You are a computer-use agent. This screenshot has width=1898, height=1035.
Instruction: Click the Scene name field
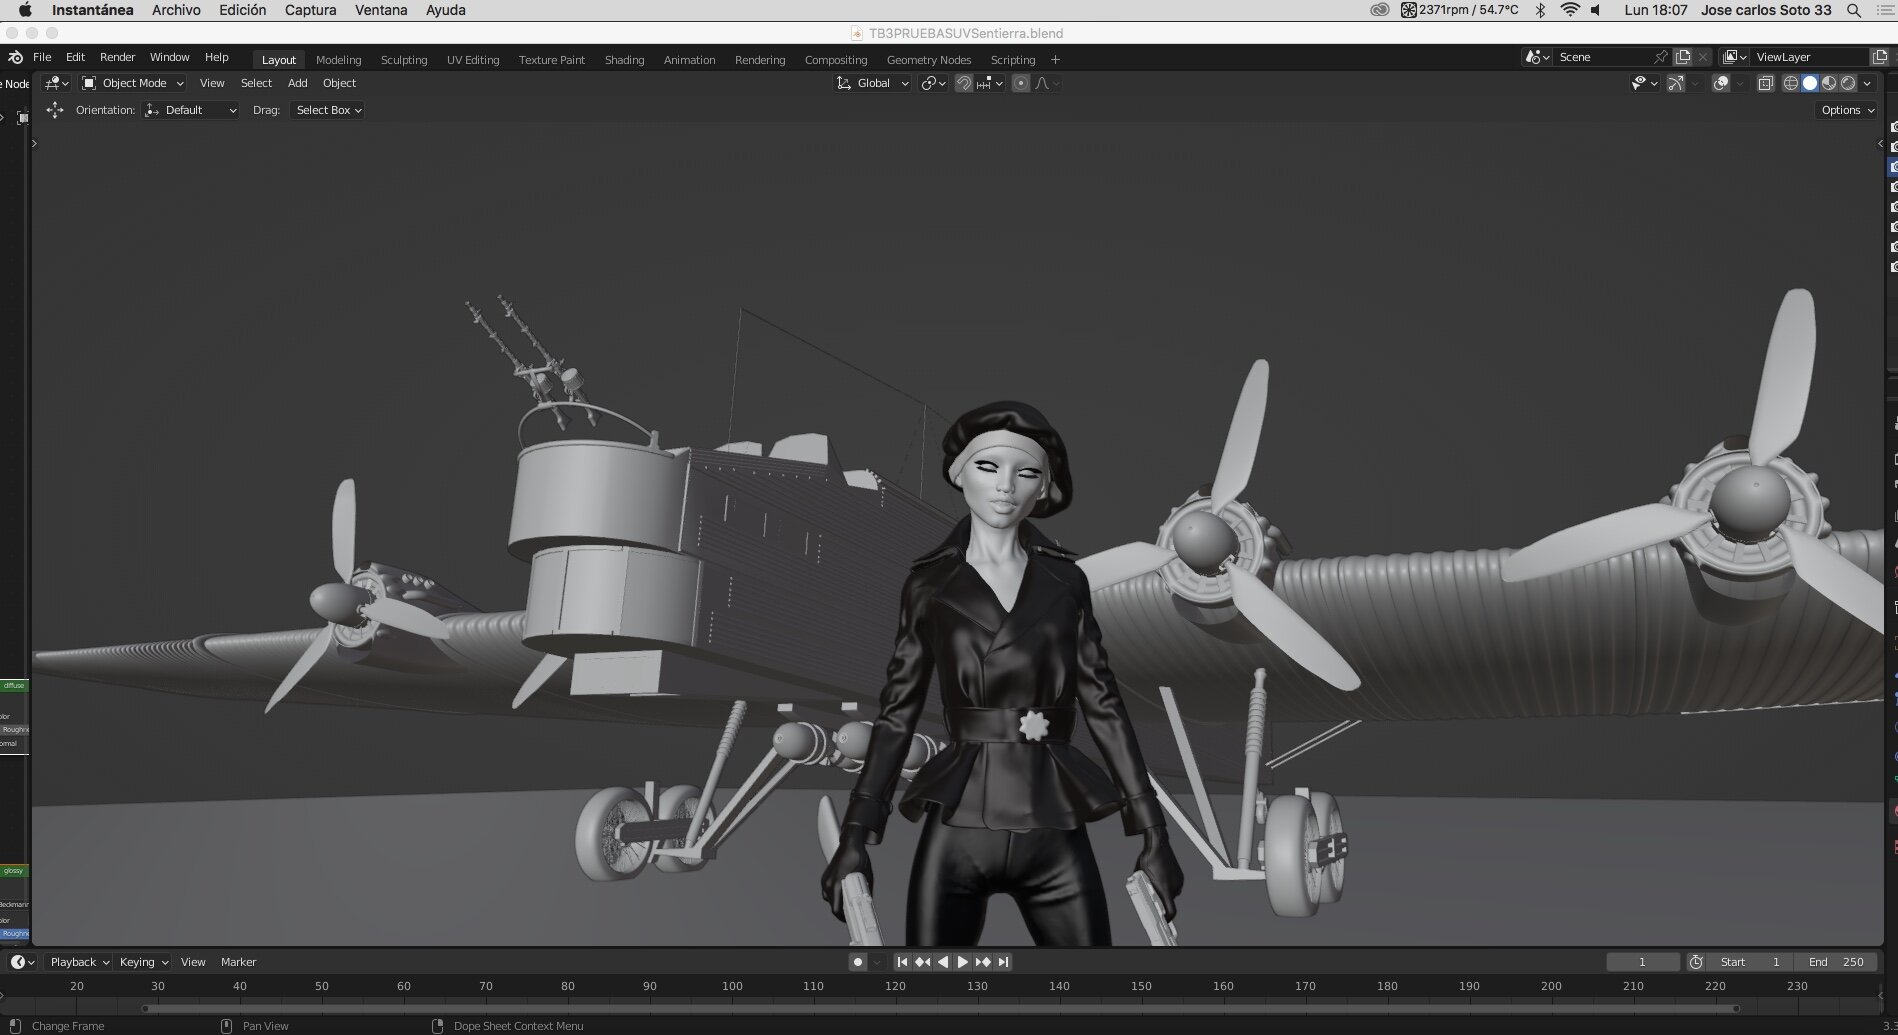(x=1602, y=57)
